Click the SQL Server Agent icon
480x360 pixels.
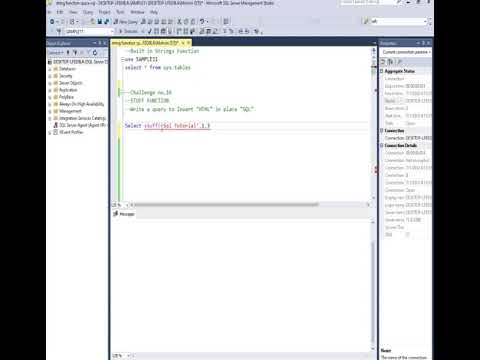tap(56, 125)
